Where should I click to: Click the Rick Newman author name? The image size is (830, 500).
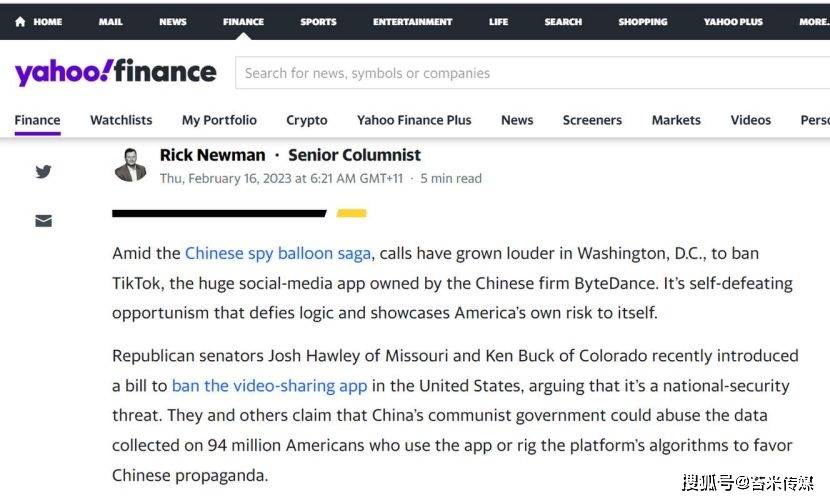coord(212,155)
